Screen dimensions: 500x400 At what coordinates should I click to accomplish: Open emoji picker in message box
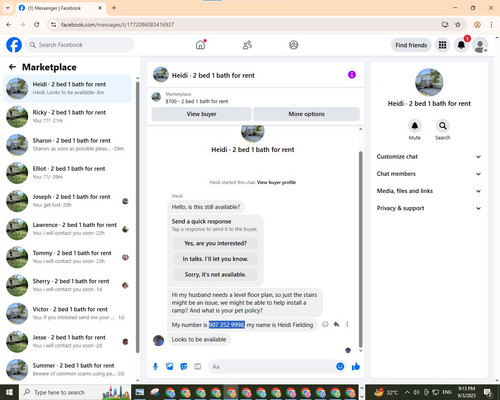point(340,366)
